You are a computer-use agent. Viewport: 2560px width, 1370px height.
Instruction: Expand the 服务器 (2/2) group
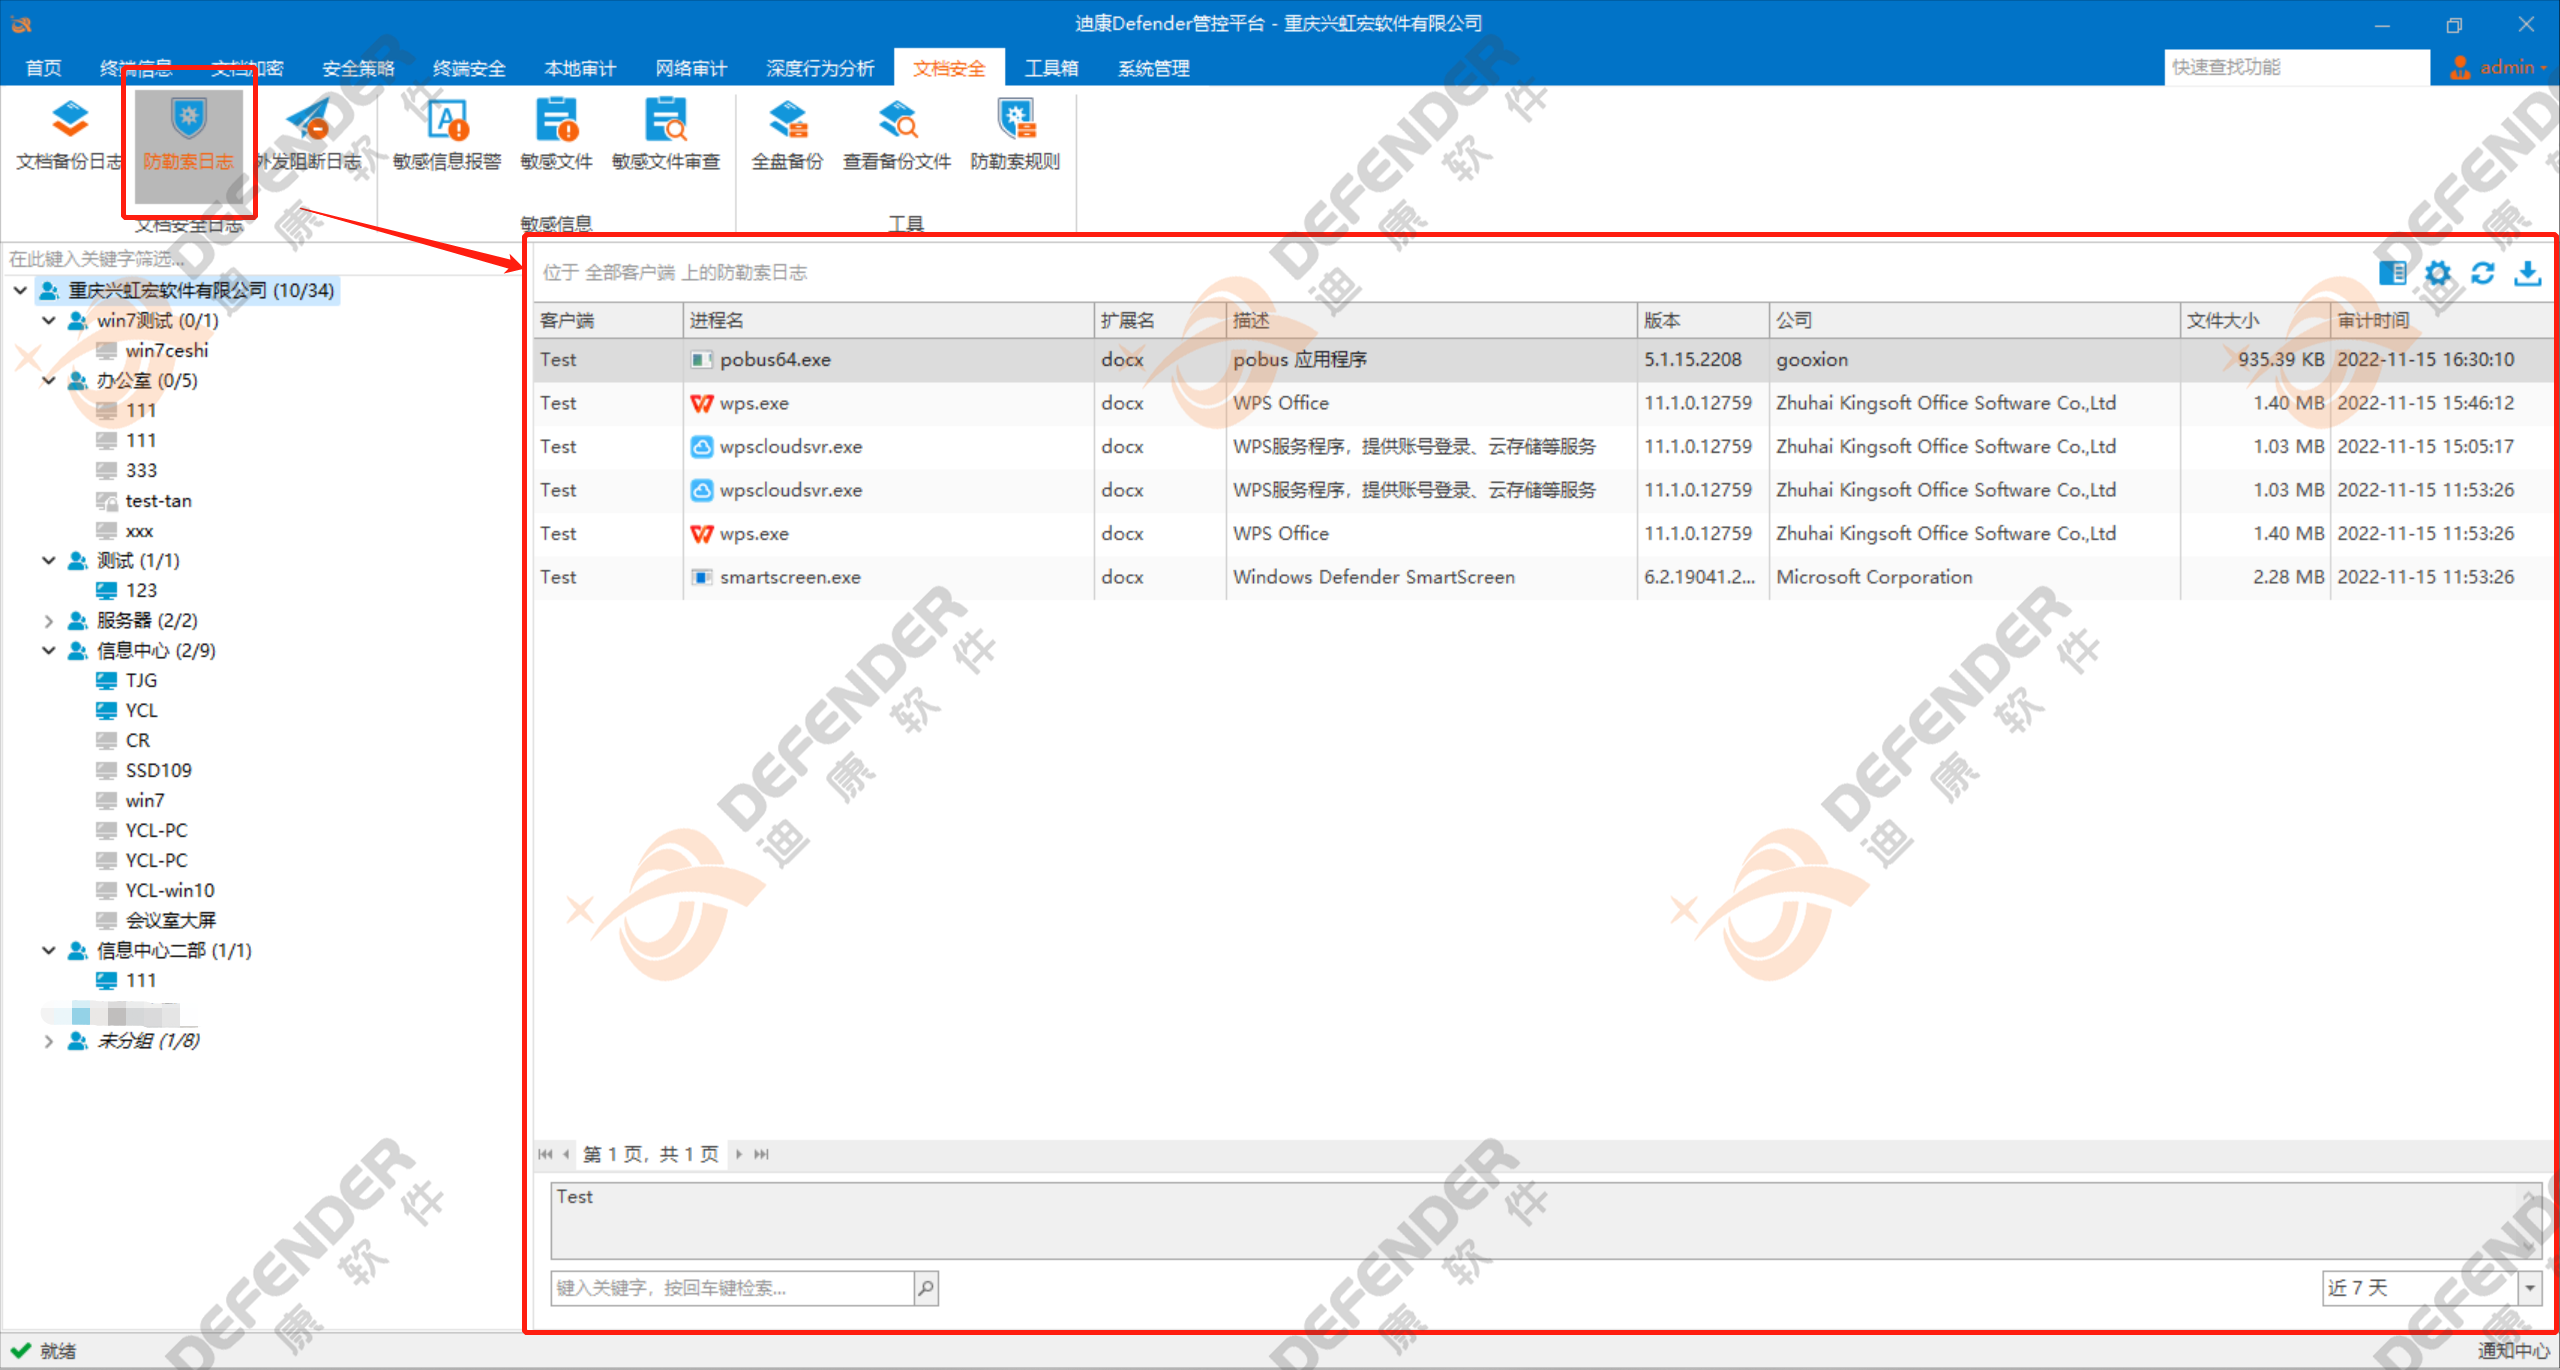click(x=48, y=620)
